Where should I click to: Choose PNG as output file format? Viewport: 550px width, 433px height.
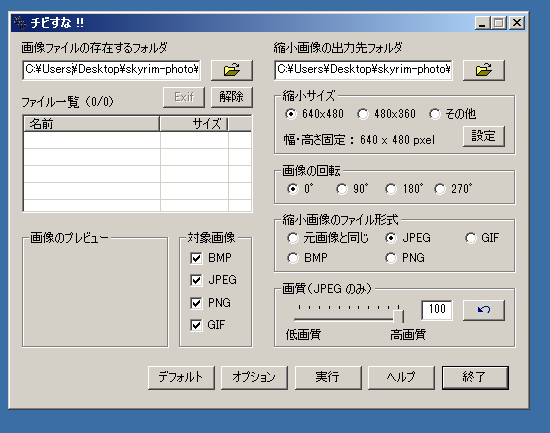pos(405,258)
